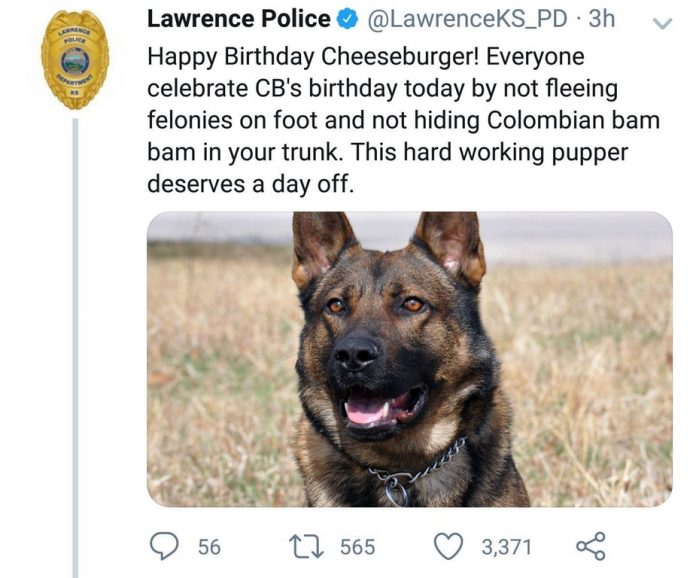The width and height of the screenshot is (696, 578).
Task: Enlarge the German Shepherd photo
Action: click(409, 358)
